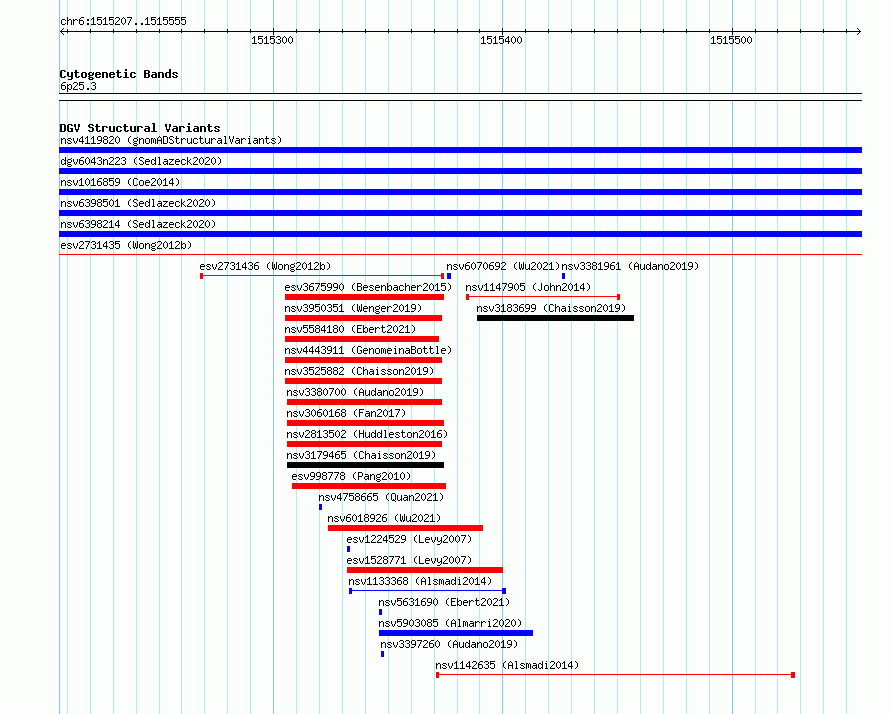This screenshot has width=890, height=714.
Task: Click the blue bar under nsv1016859 (Coe2014)
Action: 460,192
